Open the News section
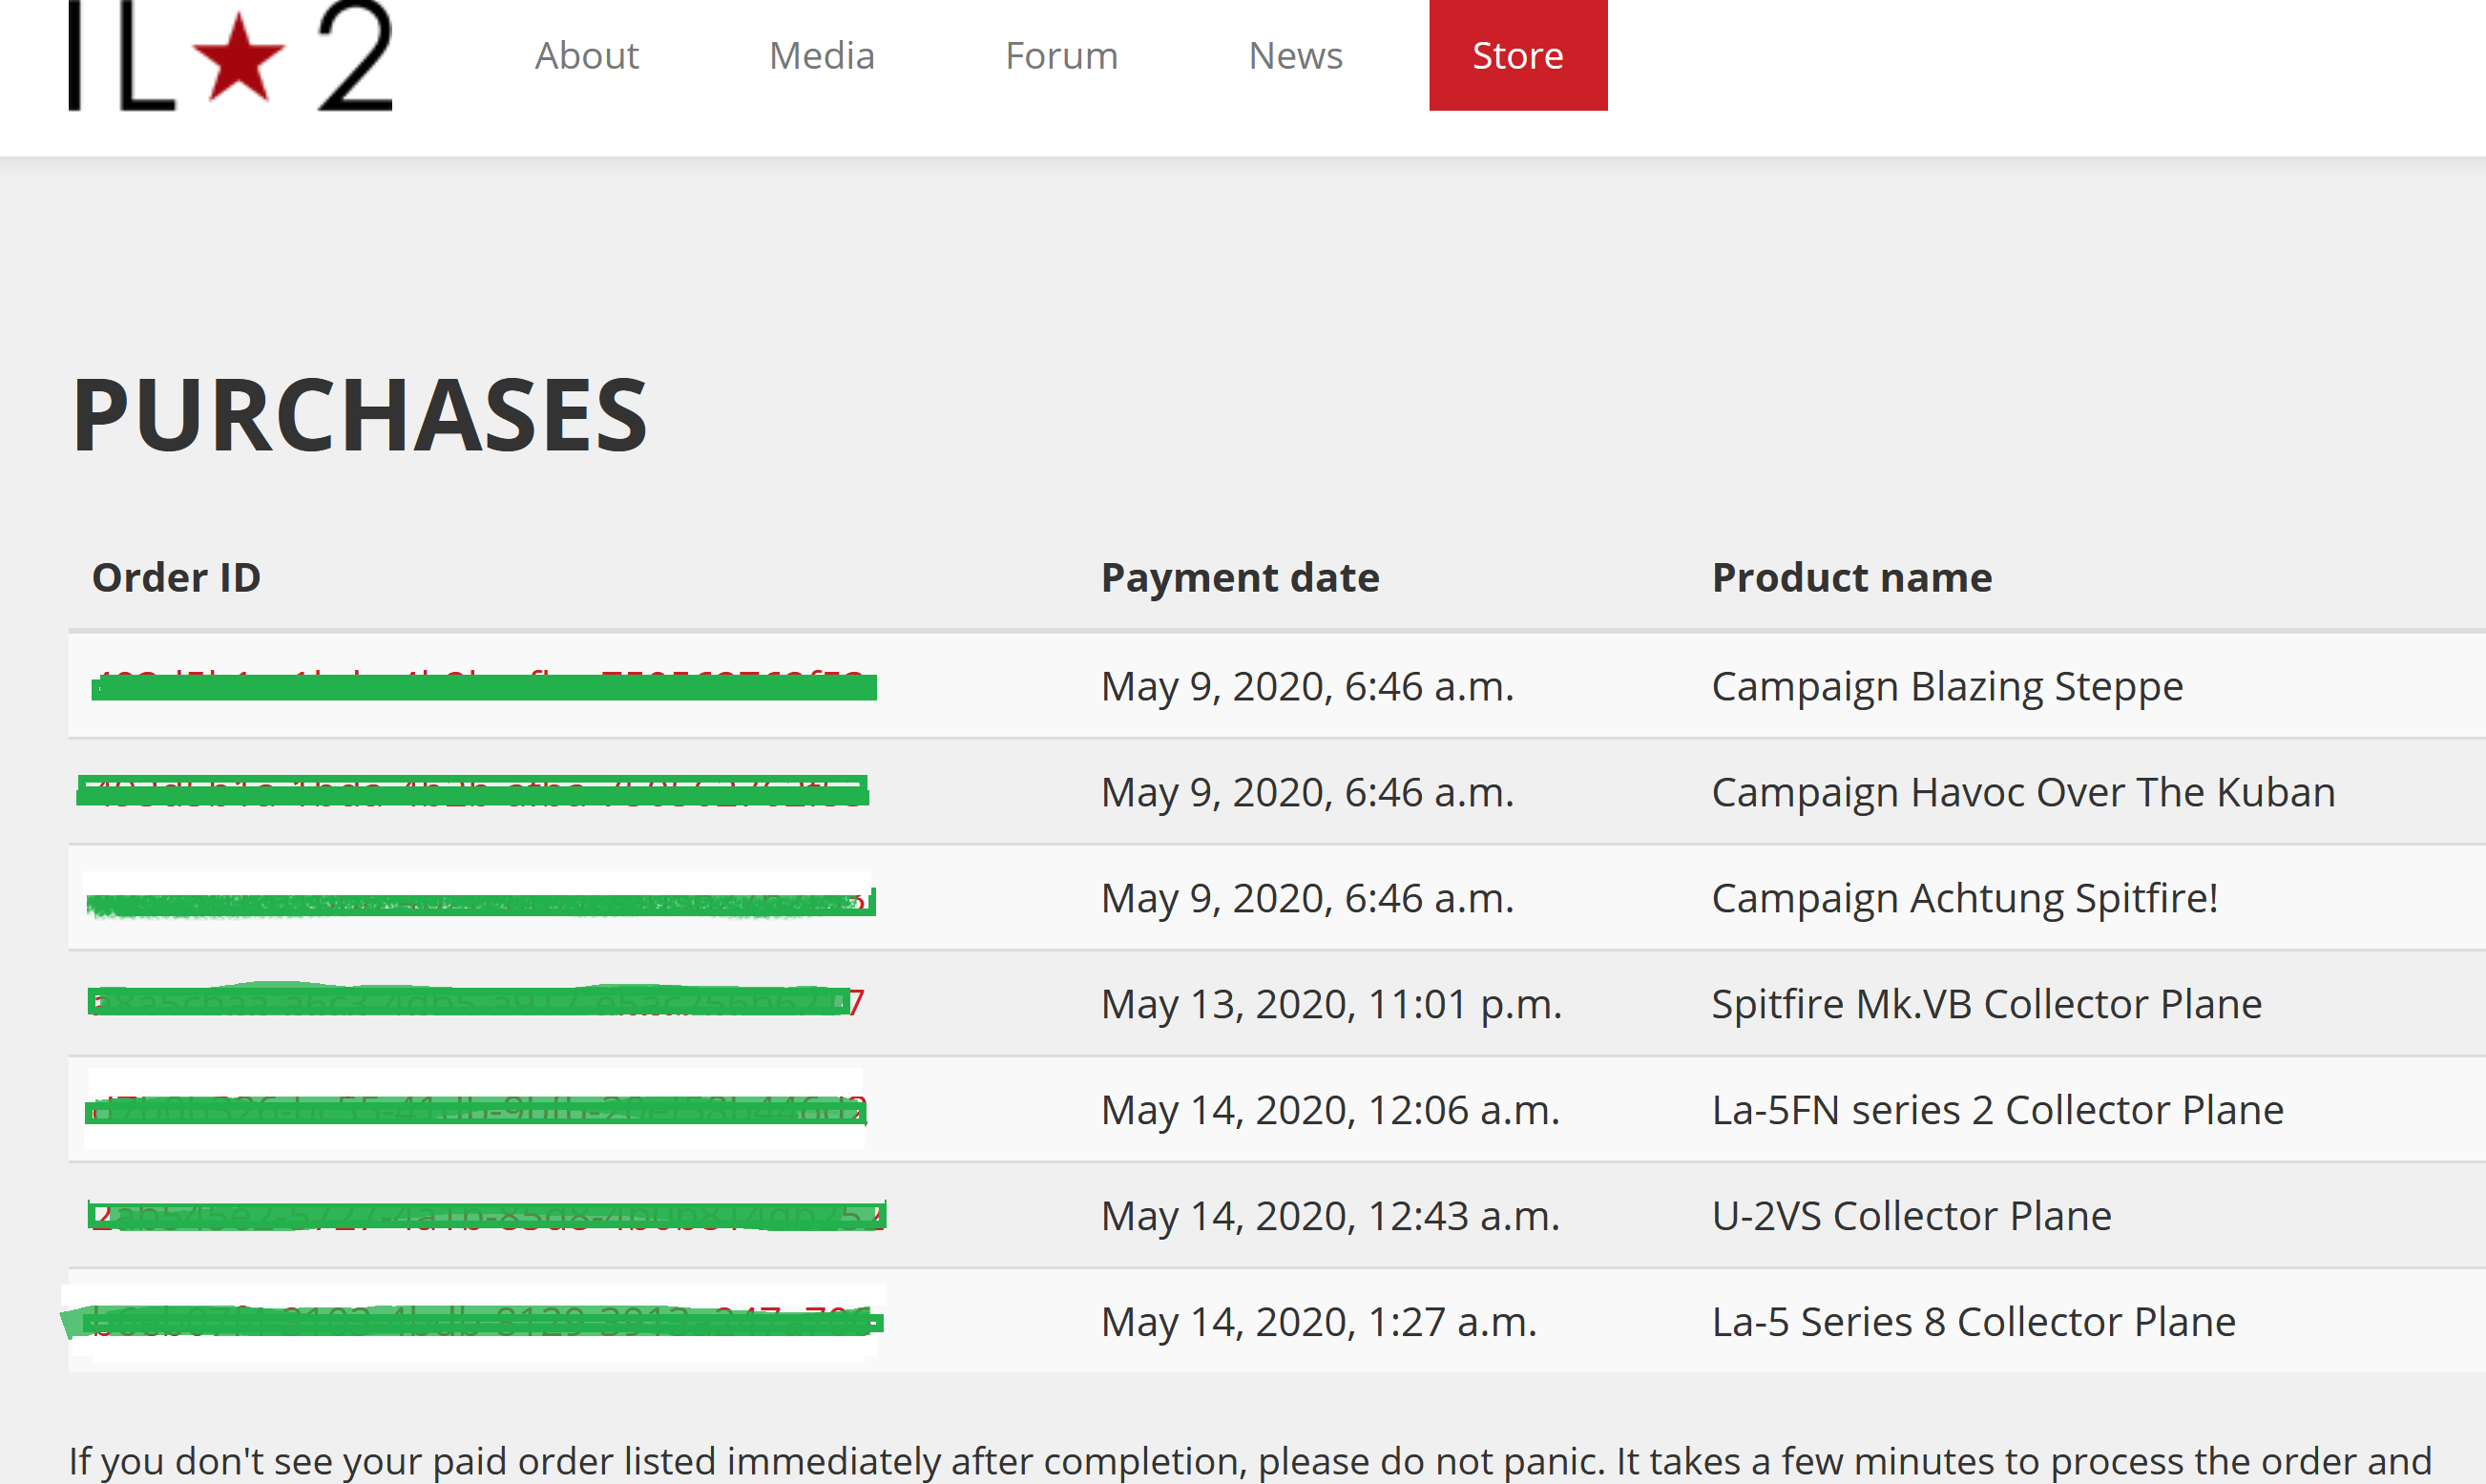The height and width of the screenshot is (1484, 2486). point(1296,56)
